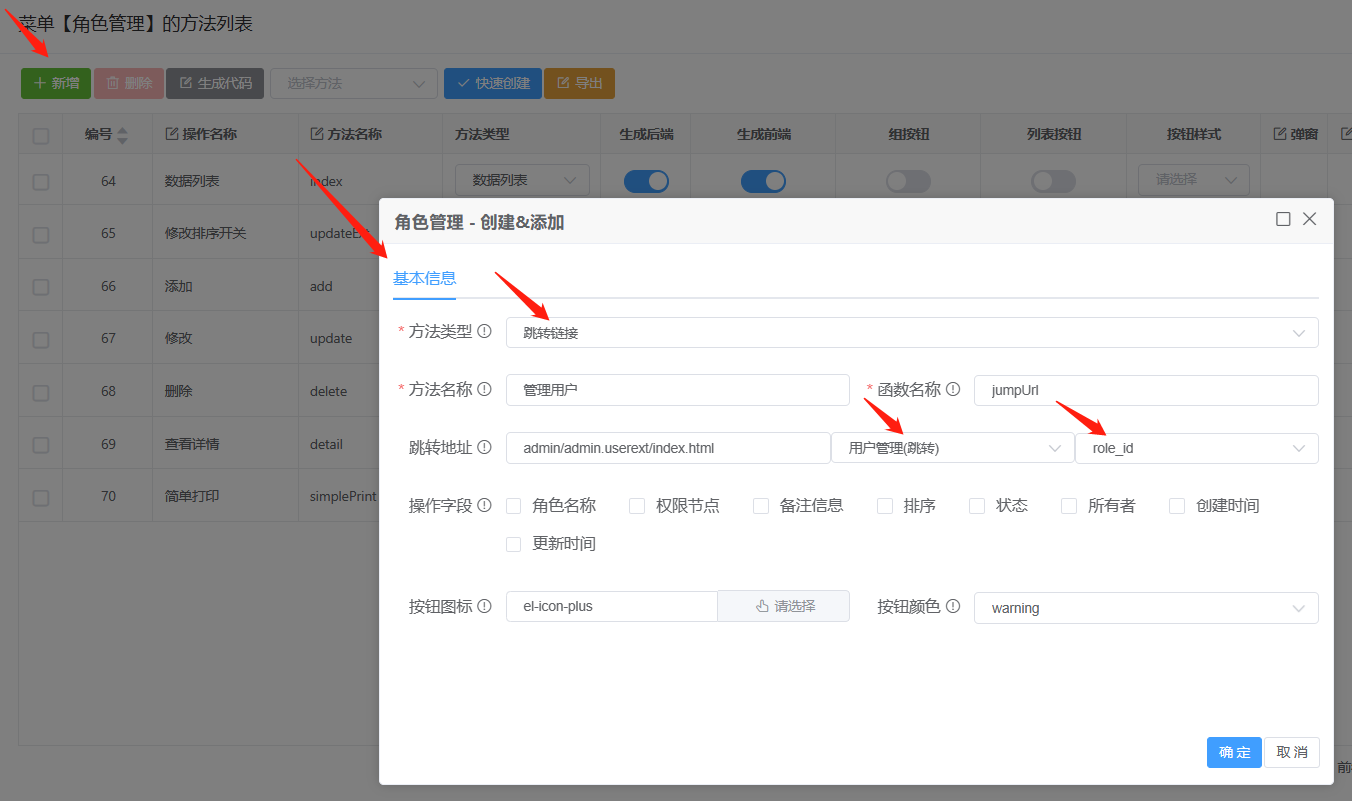
Task: Expand the role_id parameter dropdown
Action: (x=1196, y=448)
